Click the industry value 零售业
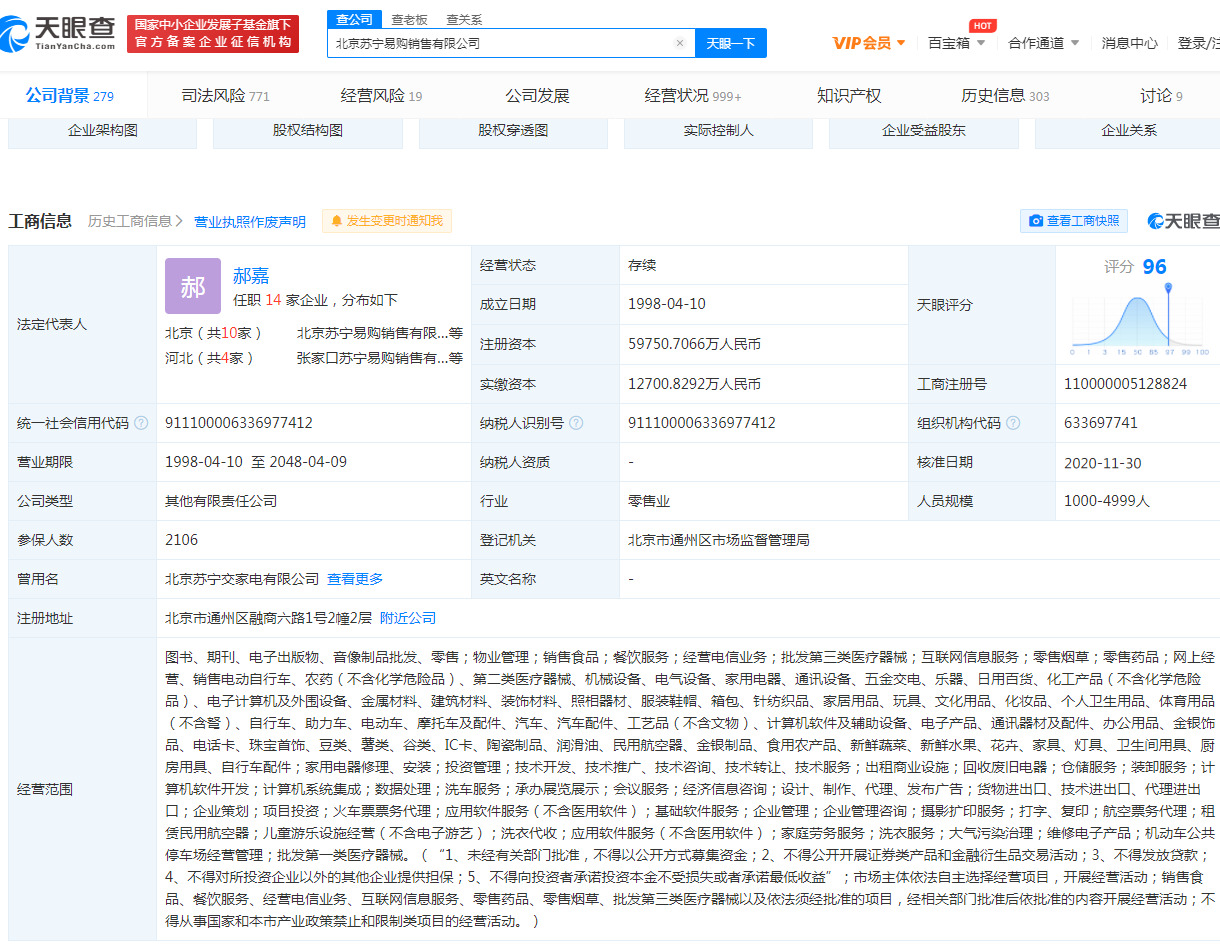 coord(648,501)
